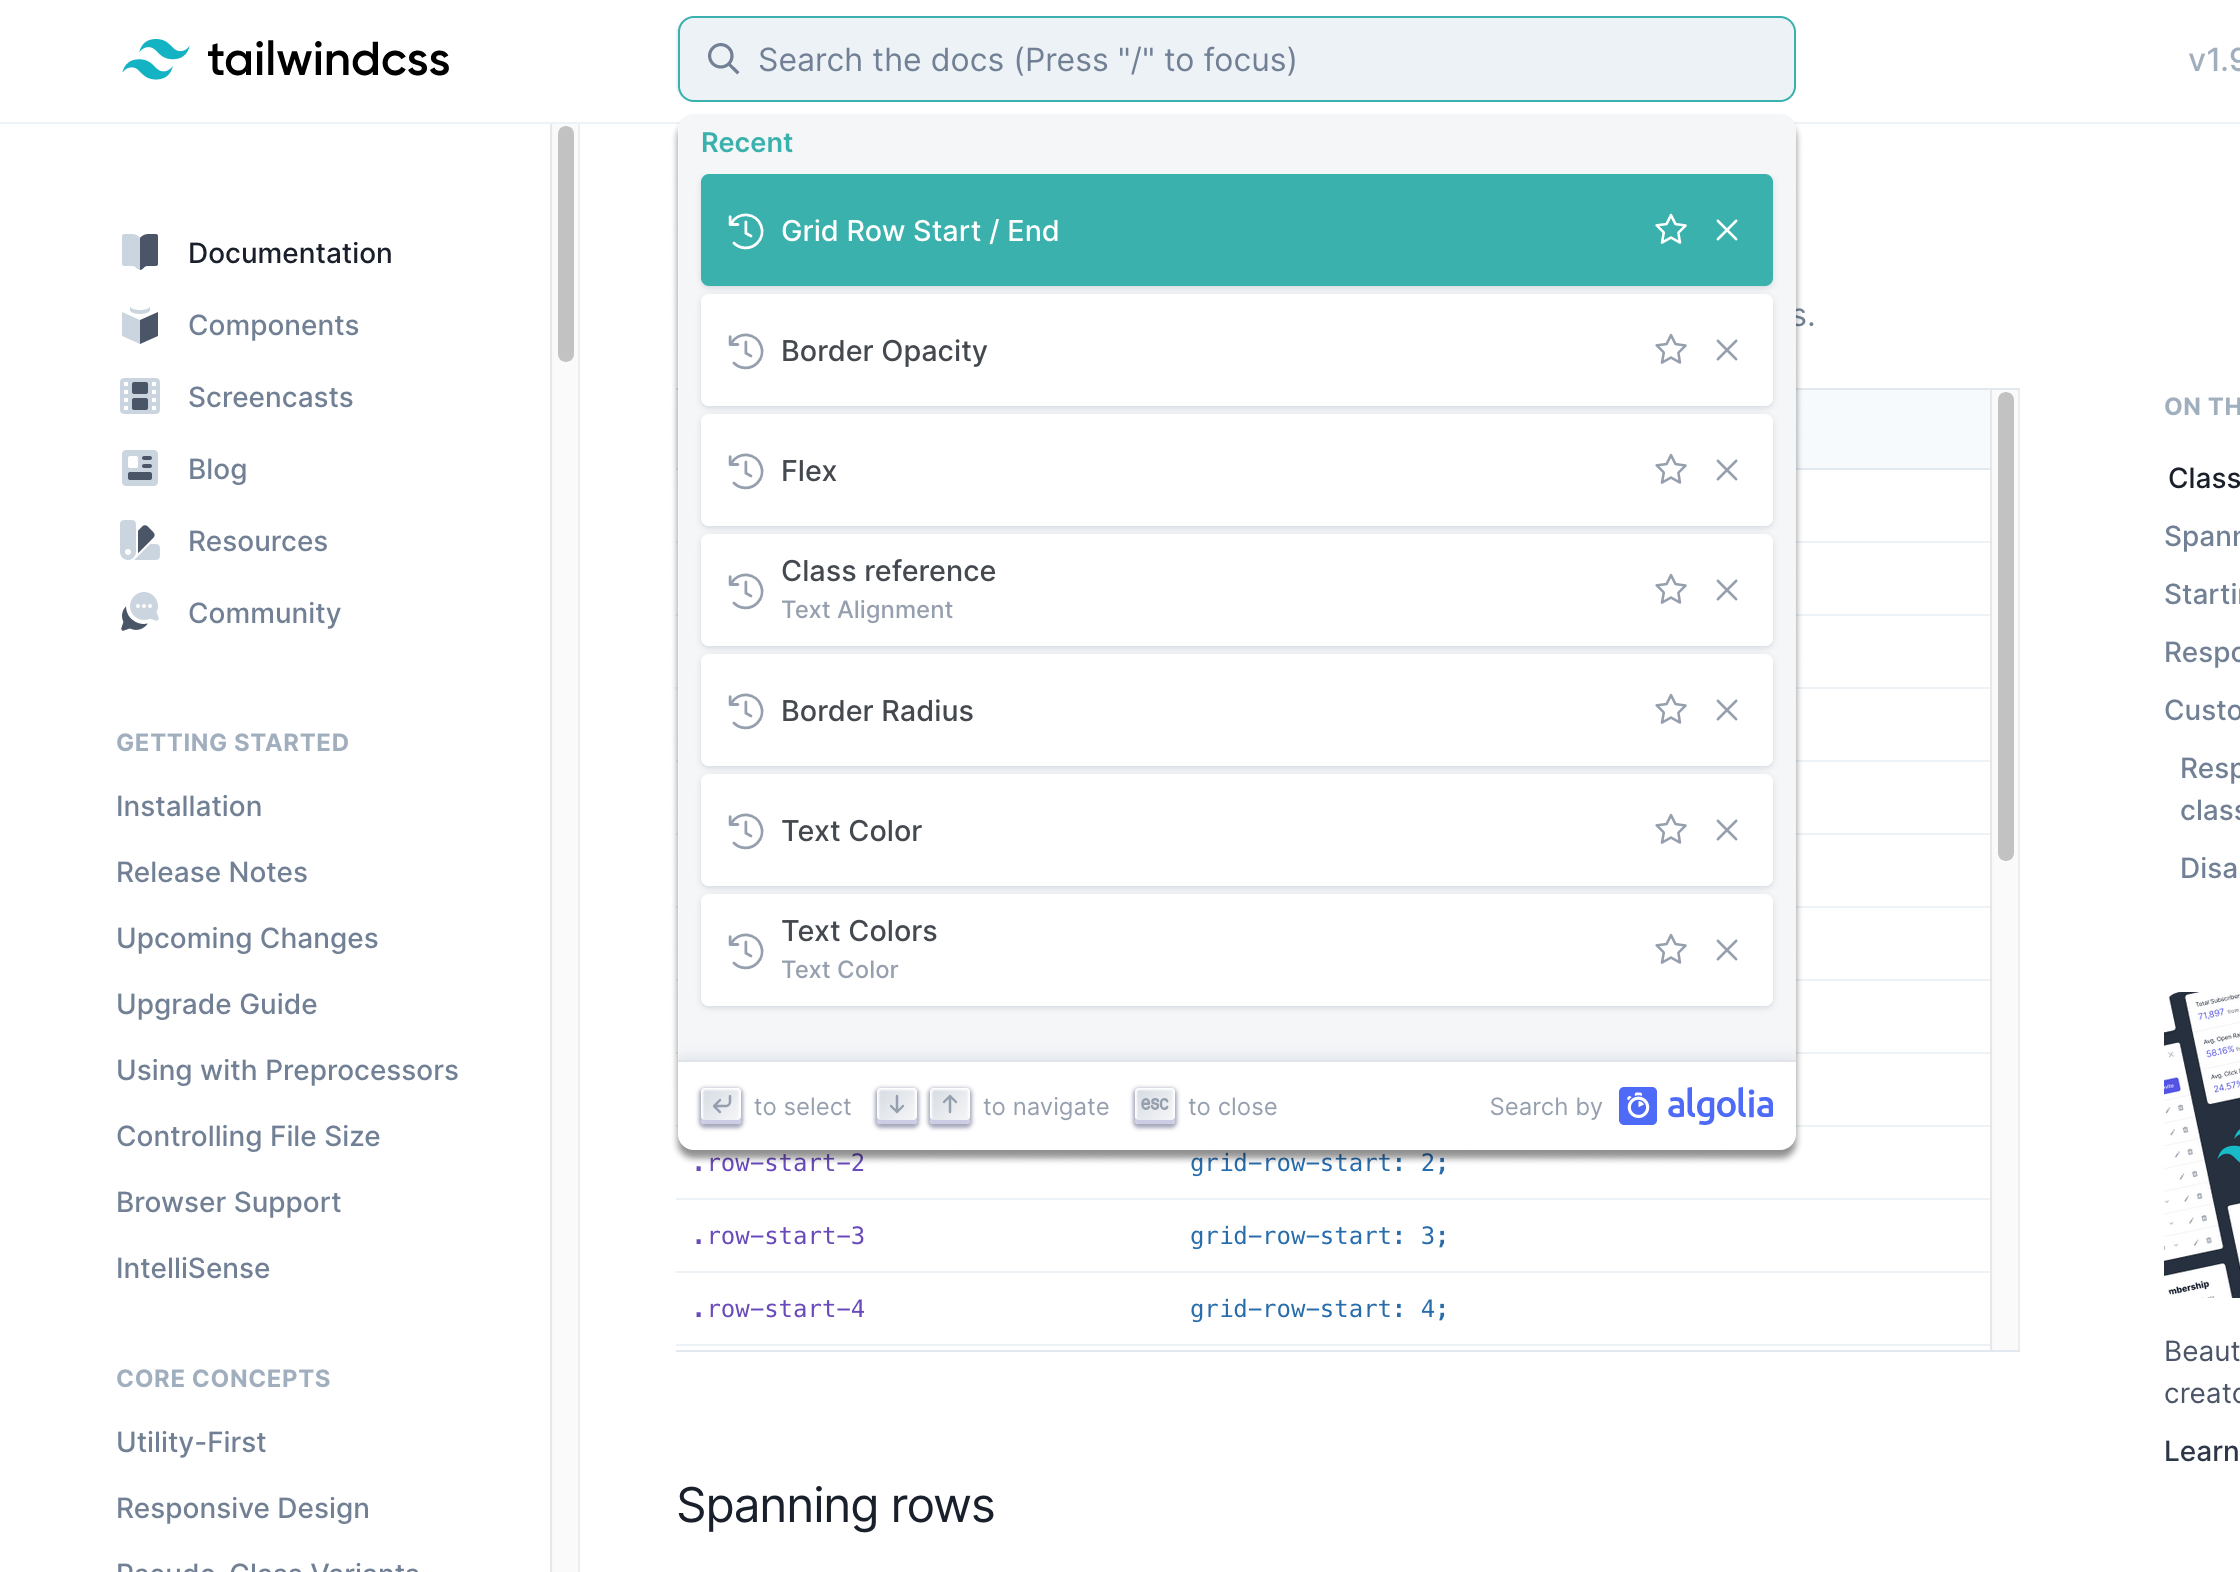Click the Algolia logo

pos(1696,1105)
